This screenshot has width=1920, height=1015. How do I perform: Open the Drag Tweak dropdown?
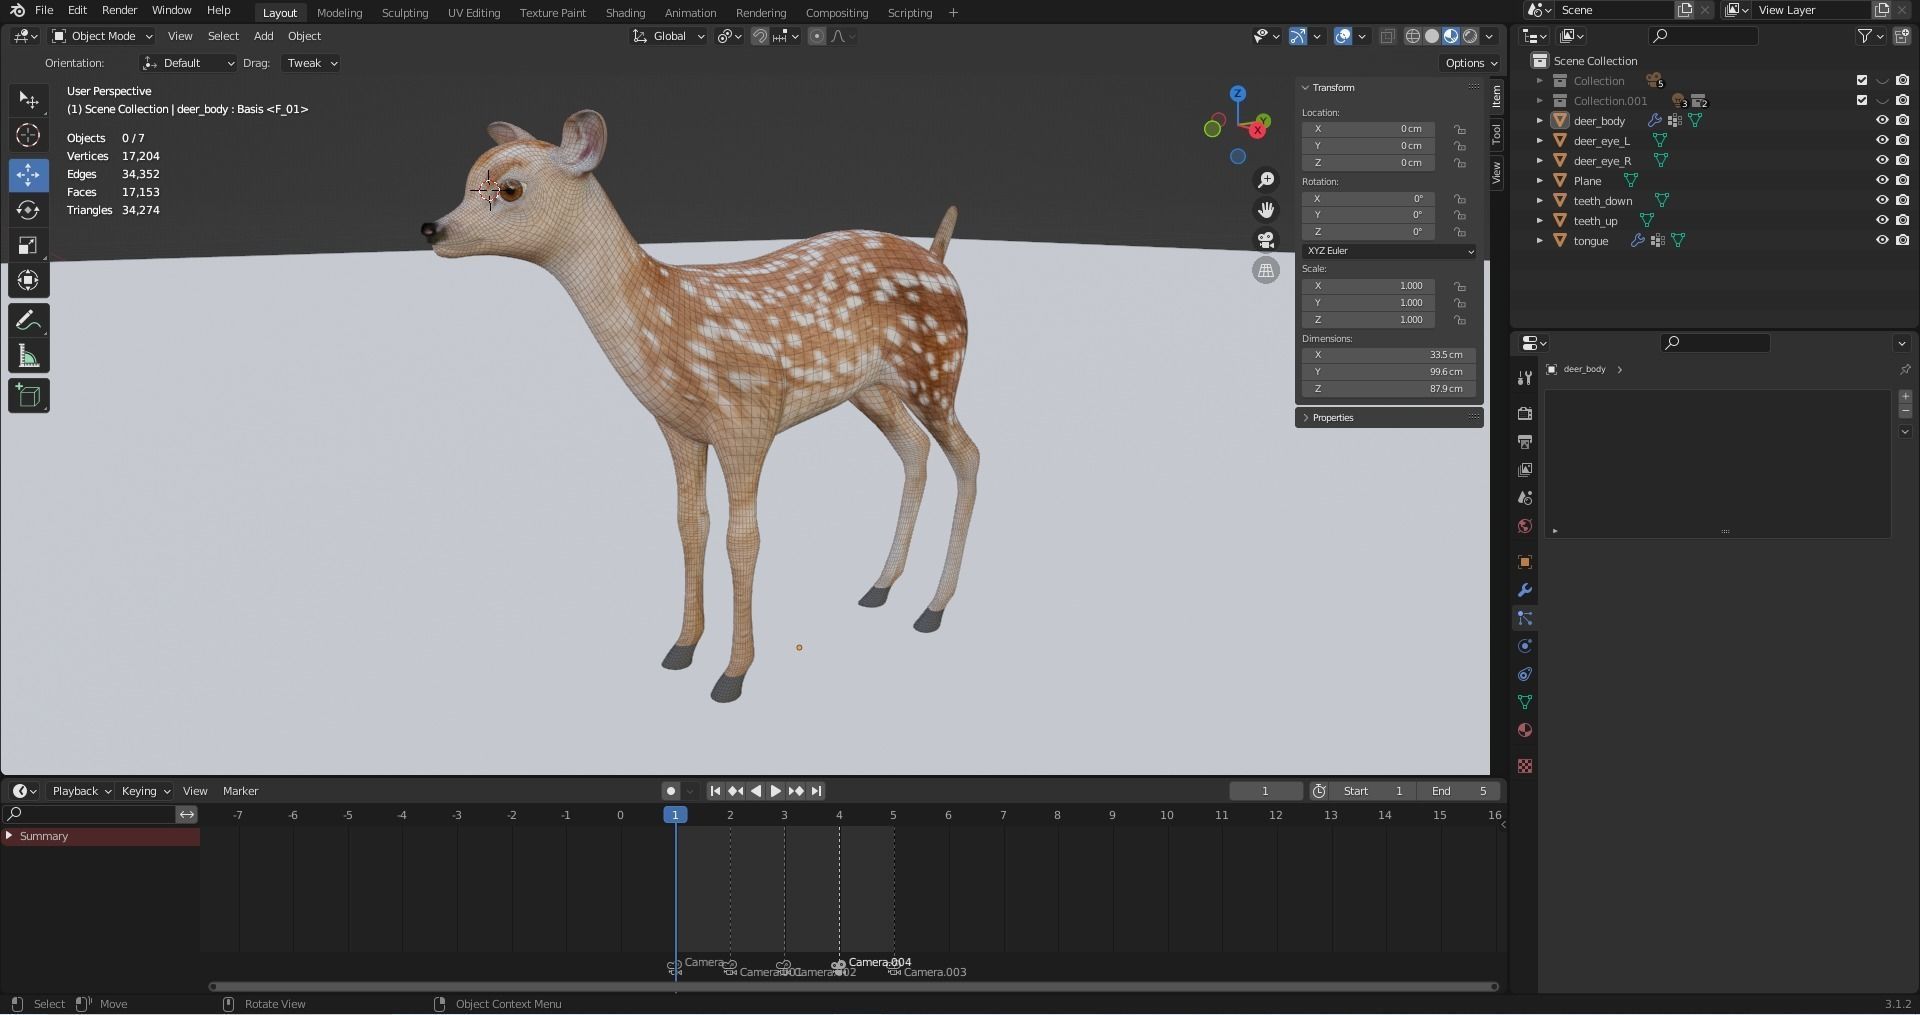(311, 63)
